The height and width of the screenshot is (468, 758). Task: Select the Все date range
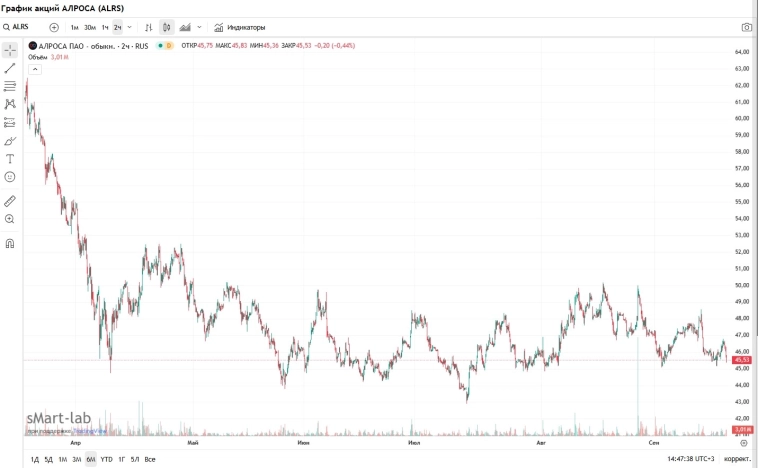[150, 459]
